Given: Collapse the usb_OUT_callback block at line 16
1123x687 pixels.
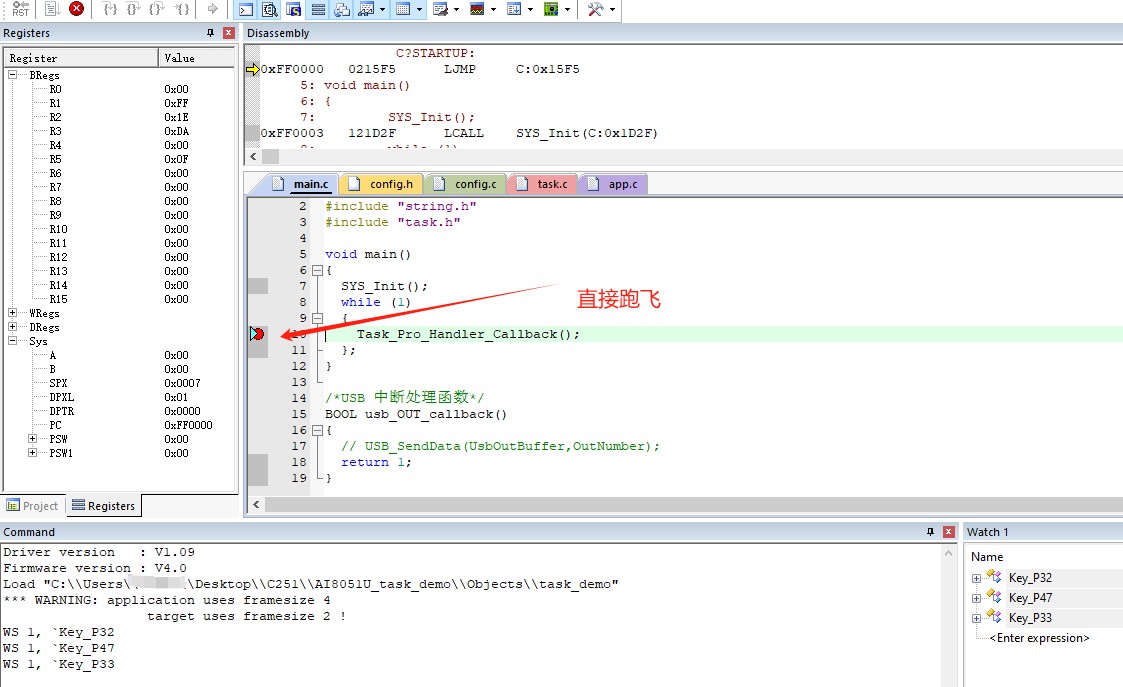Looking at the screenshot, I should coord(317,431).
